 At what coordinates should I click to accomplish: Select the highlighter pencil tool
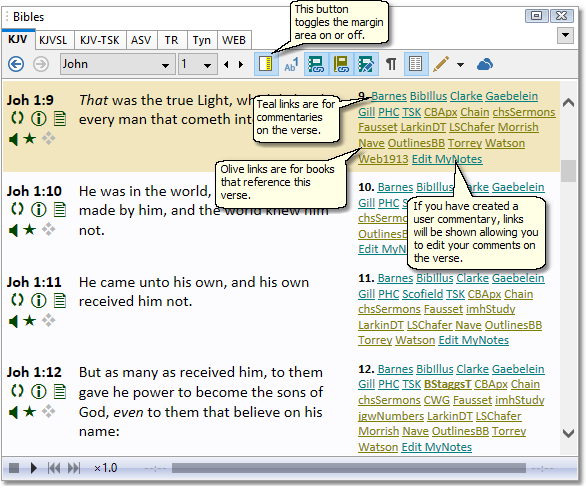pos(441,64)
